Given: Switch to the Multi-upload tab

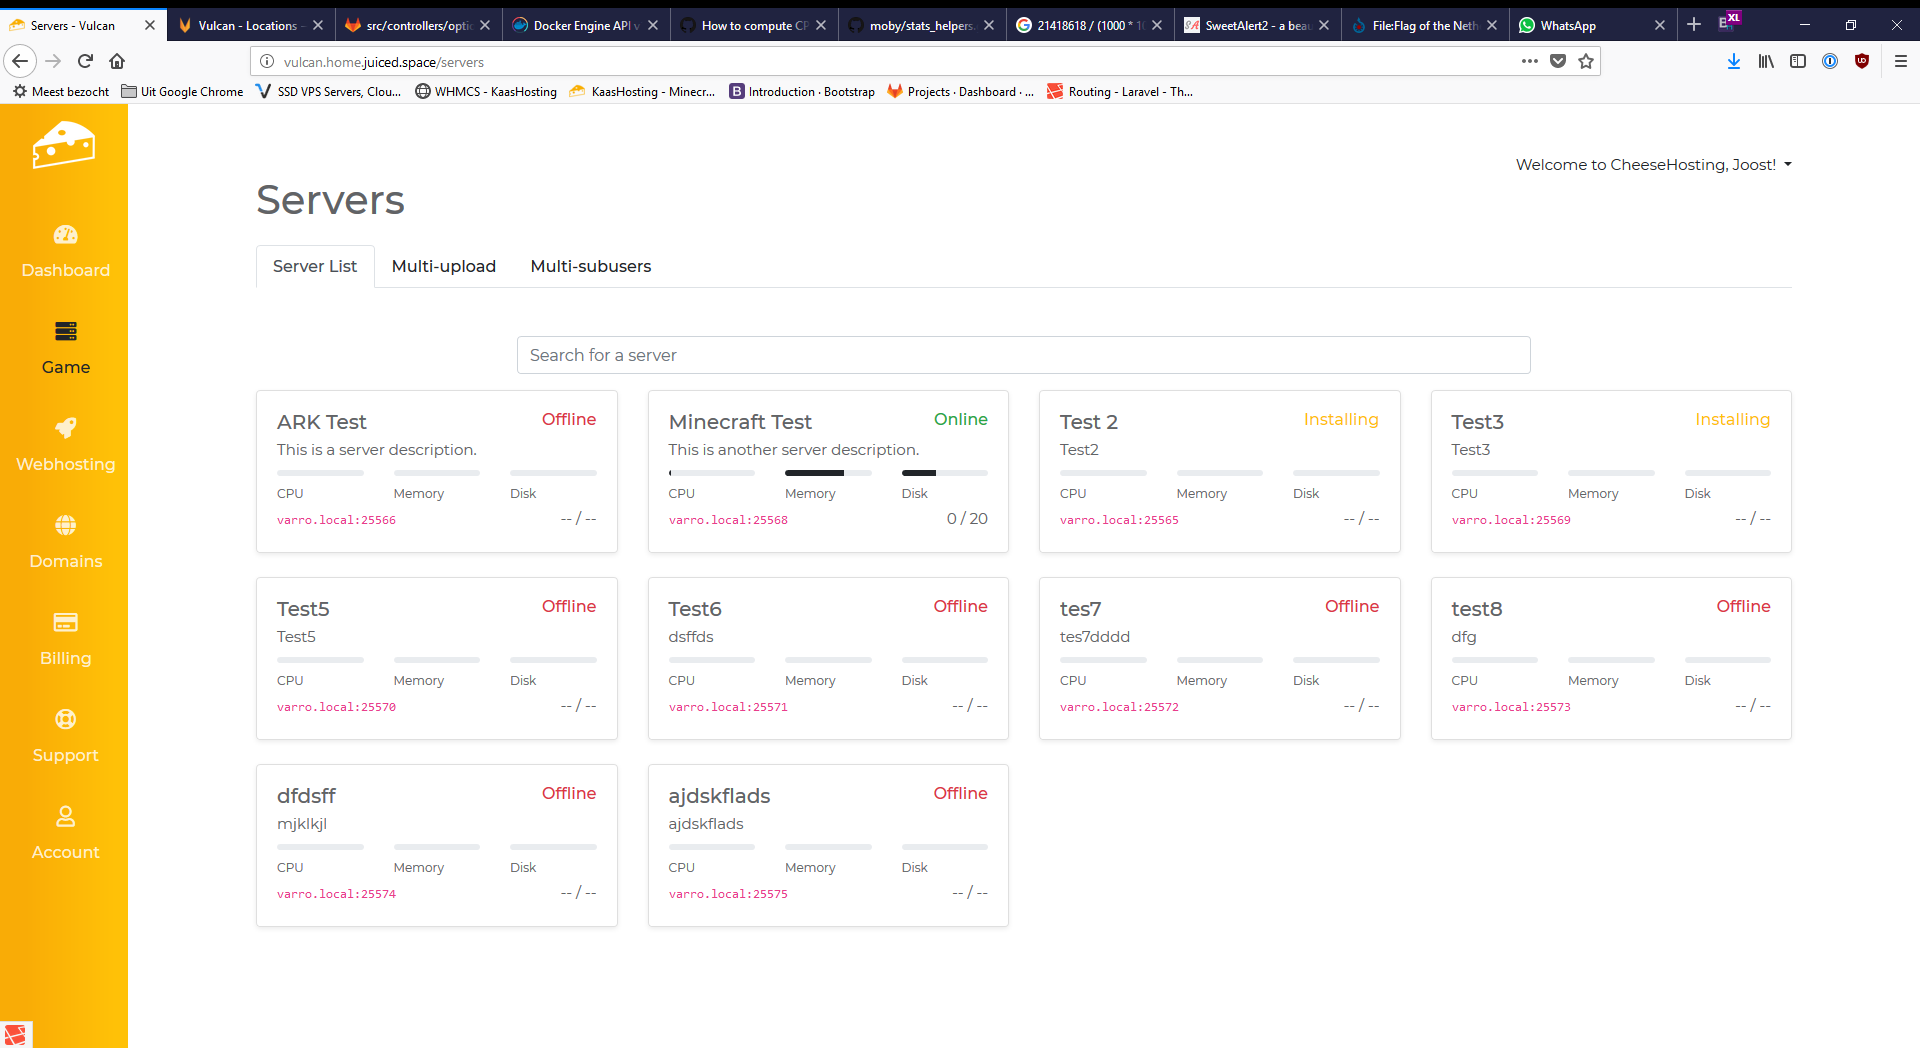Looking at the screenshot, I should pyautogui.click(x=443, y=266).
